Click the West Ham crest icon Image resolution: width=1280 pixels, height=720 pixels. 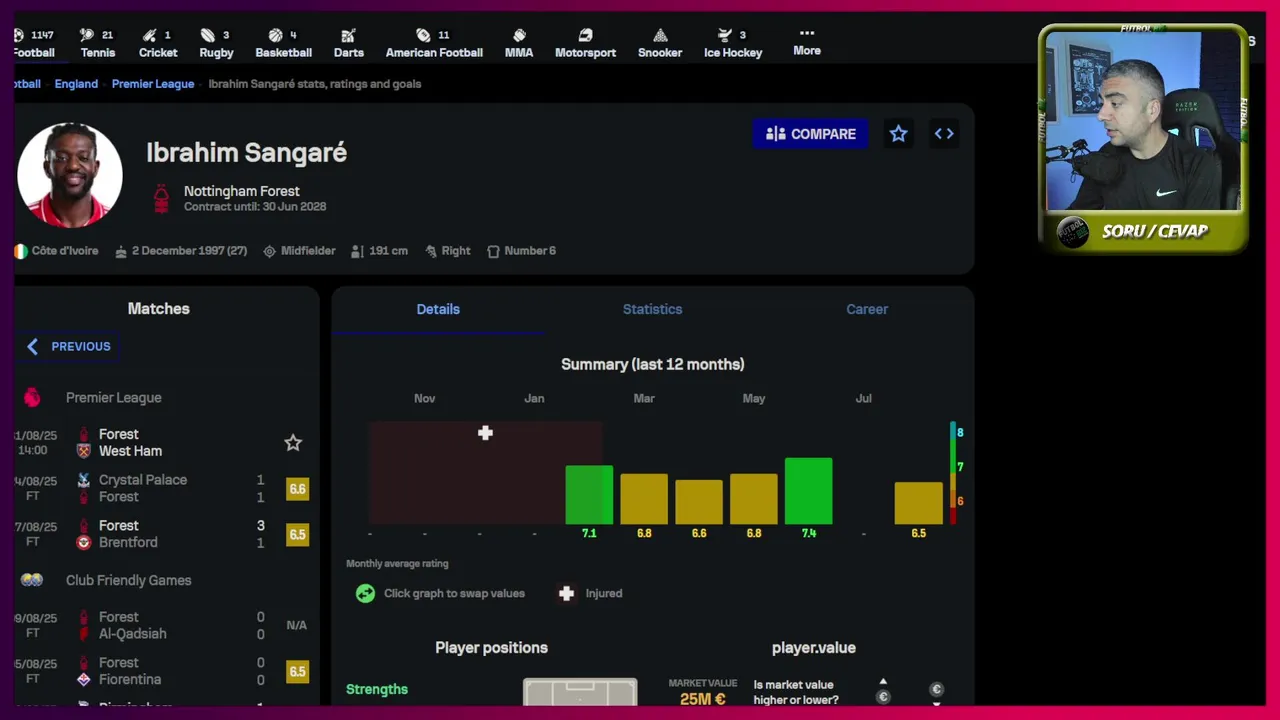click(84, 451)
